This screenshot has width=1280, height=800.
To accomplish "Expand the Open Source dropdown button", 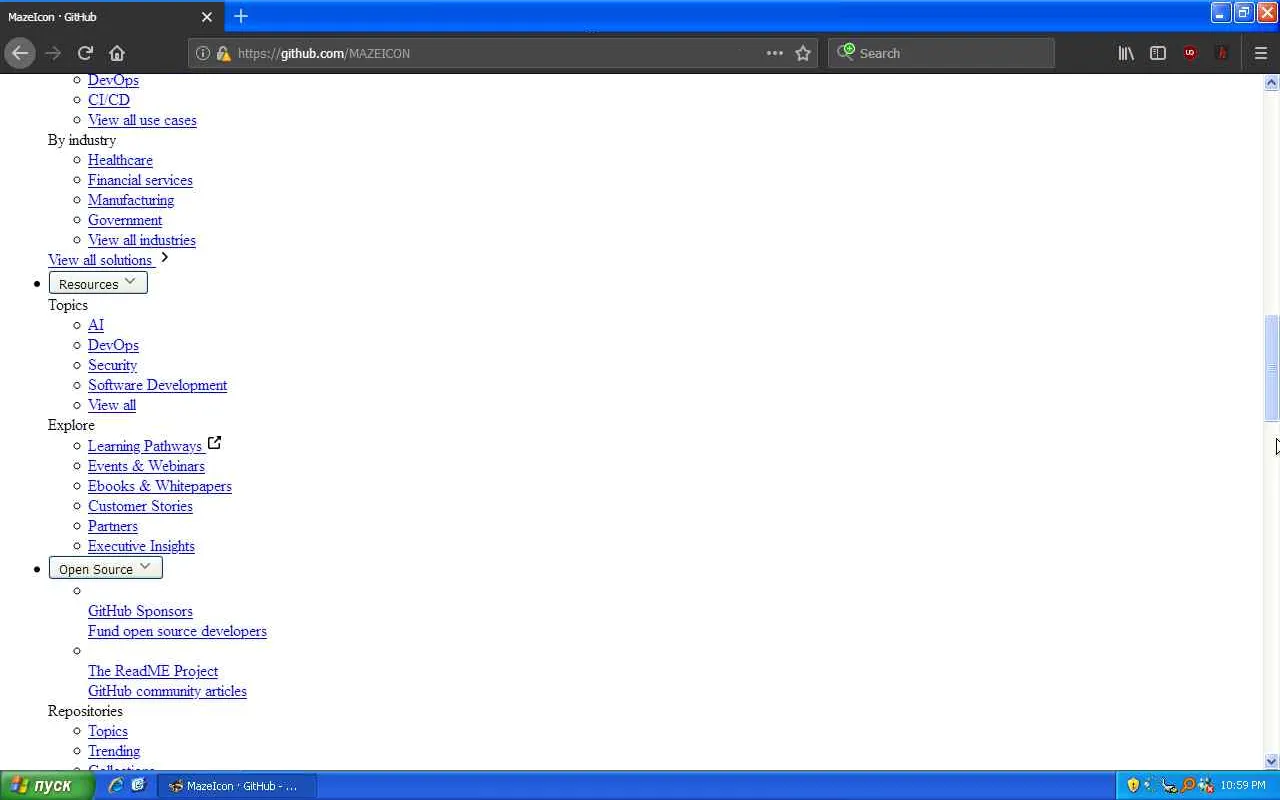I will (x=105, y=568).
